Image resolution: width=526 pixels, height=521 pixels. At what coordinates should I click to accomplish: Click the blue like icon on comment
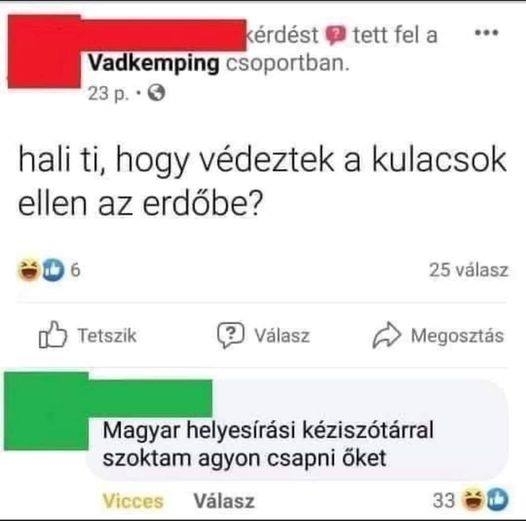coord(497,500)
